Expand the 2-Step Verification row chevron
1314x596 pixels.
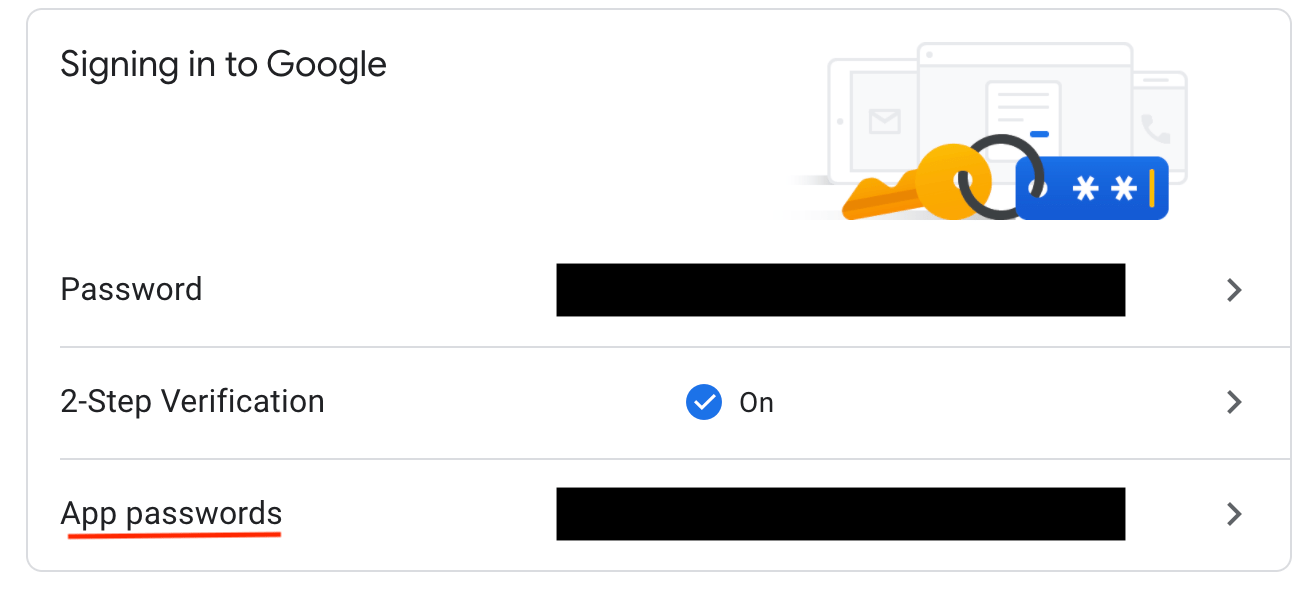click(x=1235, y=402)
